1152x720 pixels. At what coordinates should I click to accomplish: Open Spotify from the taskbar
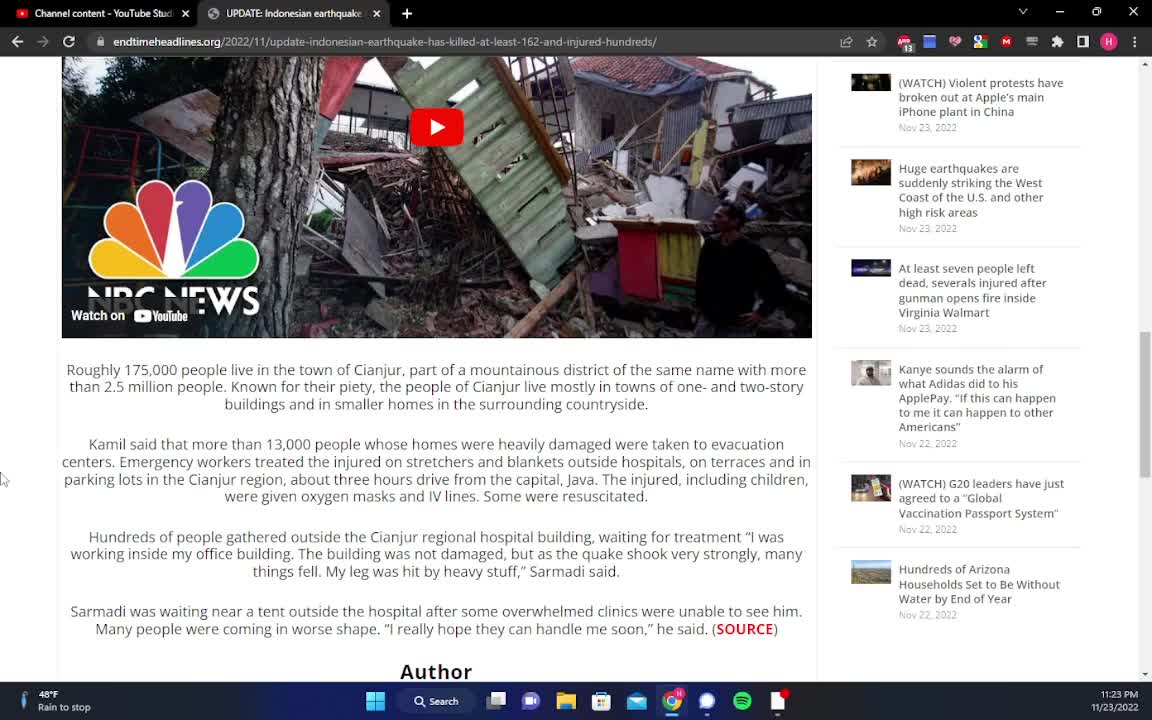point(742,701)
